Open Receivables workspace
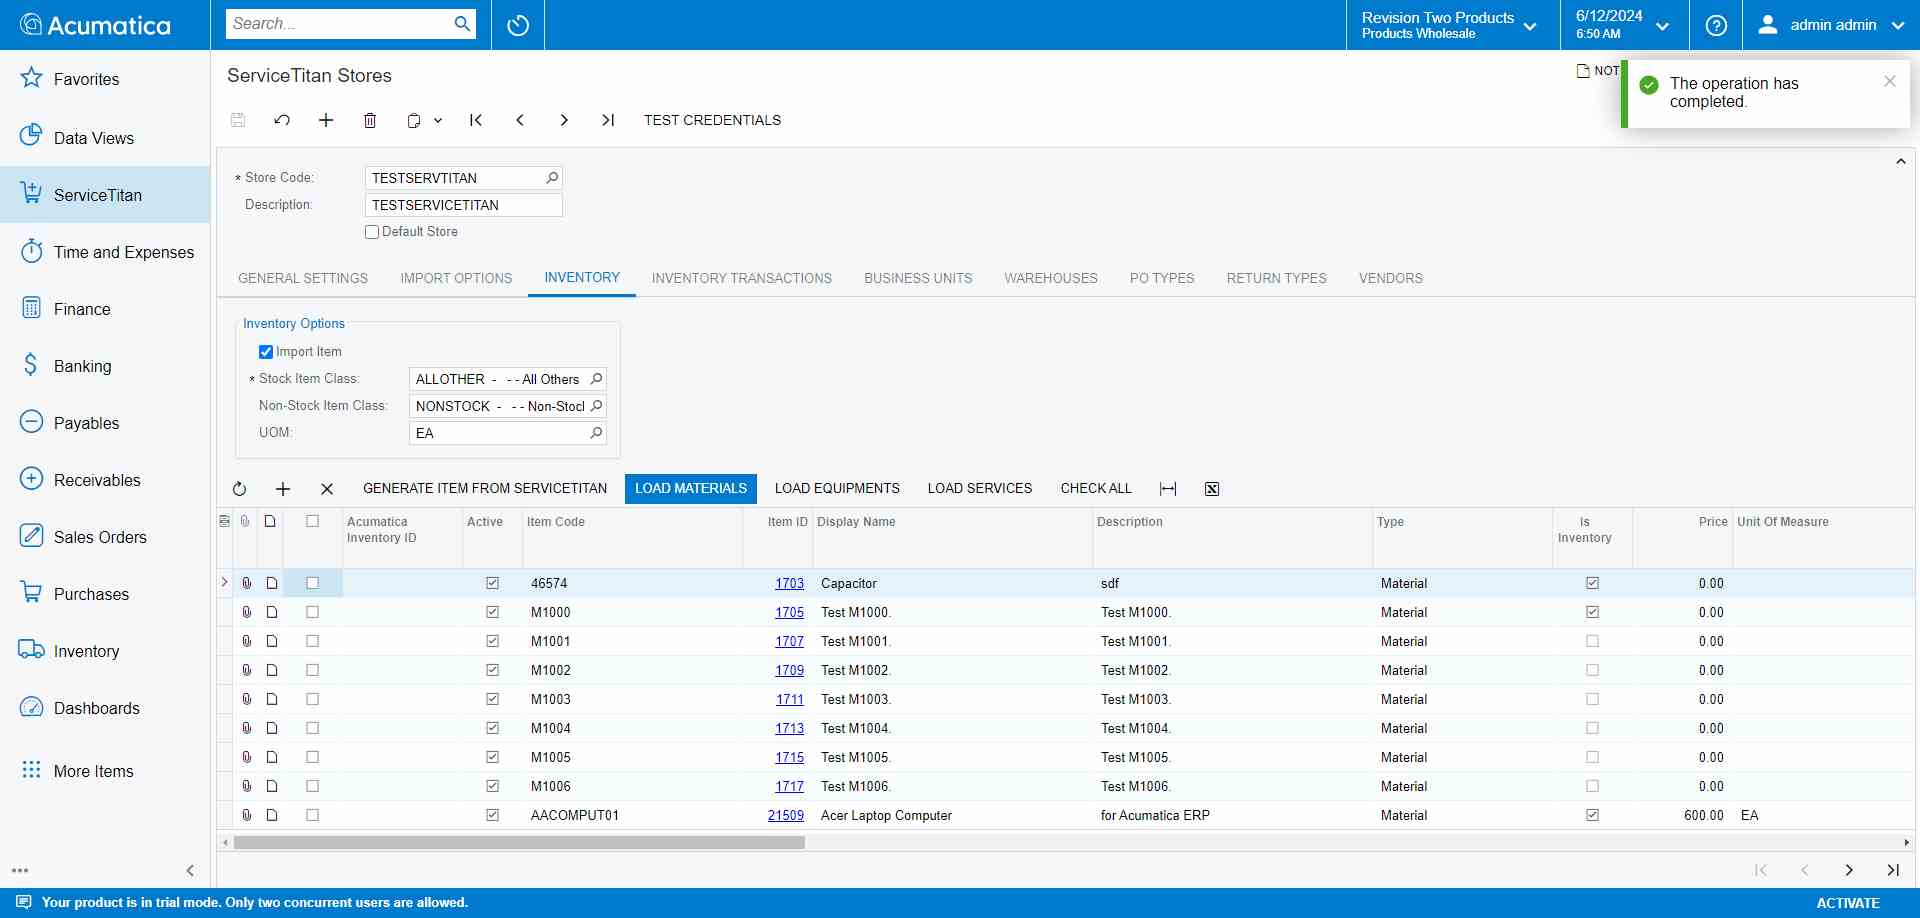Viewport: 1920px width, 918px height. [105, 480]
